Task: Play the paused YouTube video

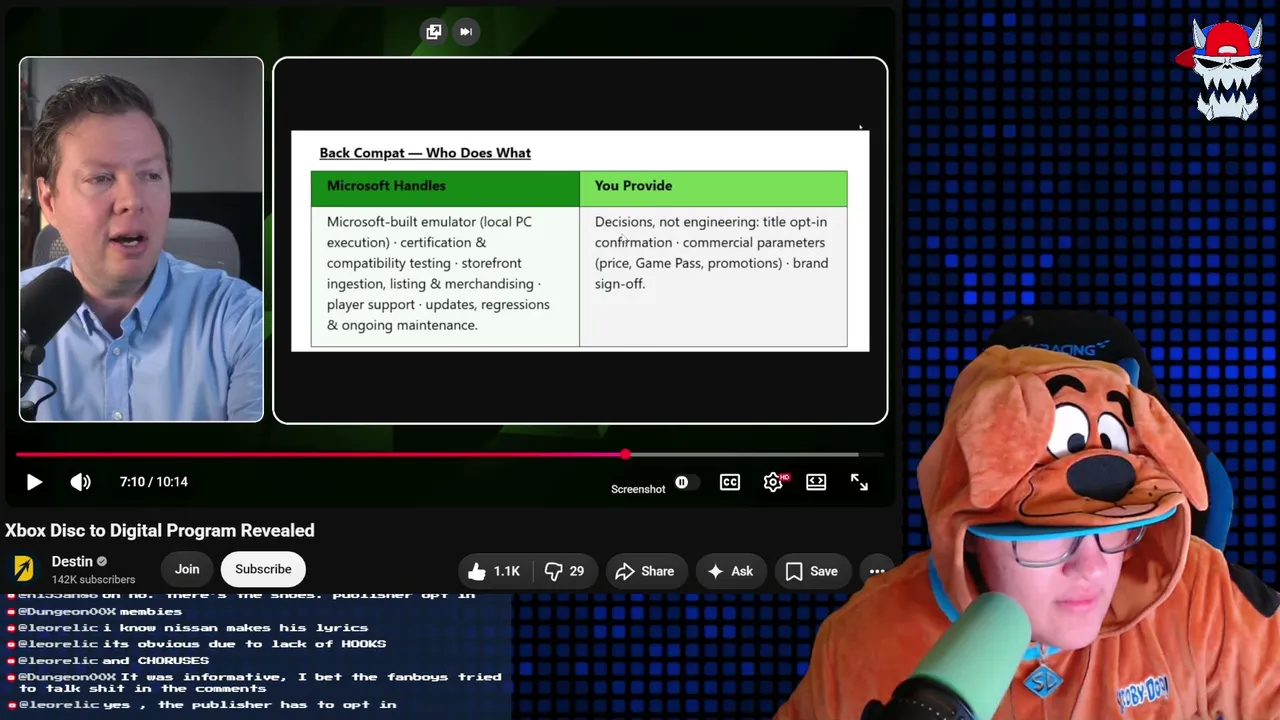Action: pyautogui.click(x=33, y=482)
